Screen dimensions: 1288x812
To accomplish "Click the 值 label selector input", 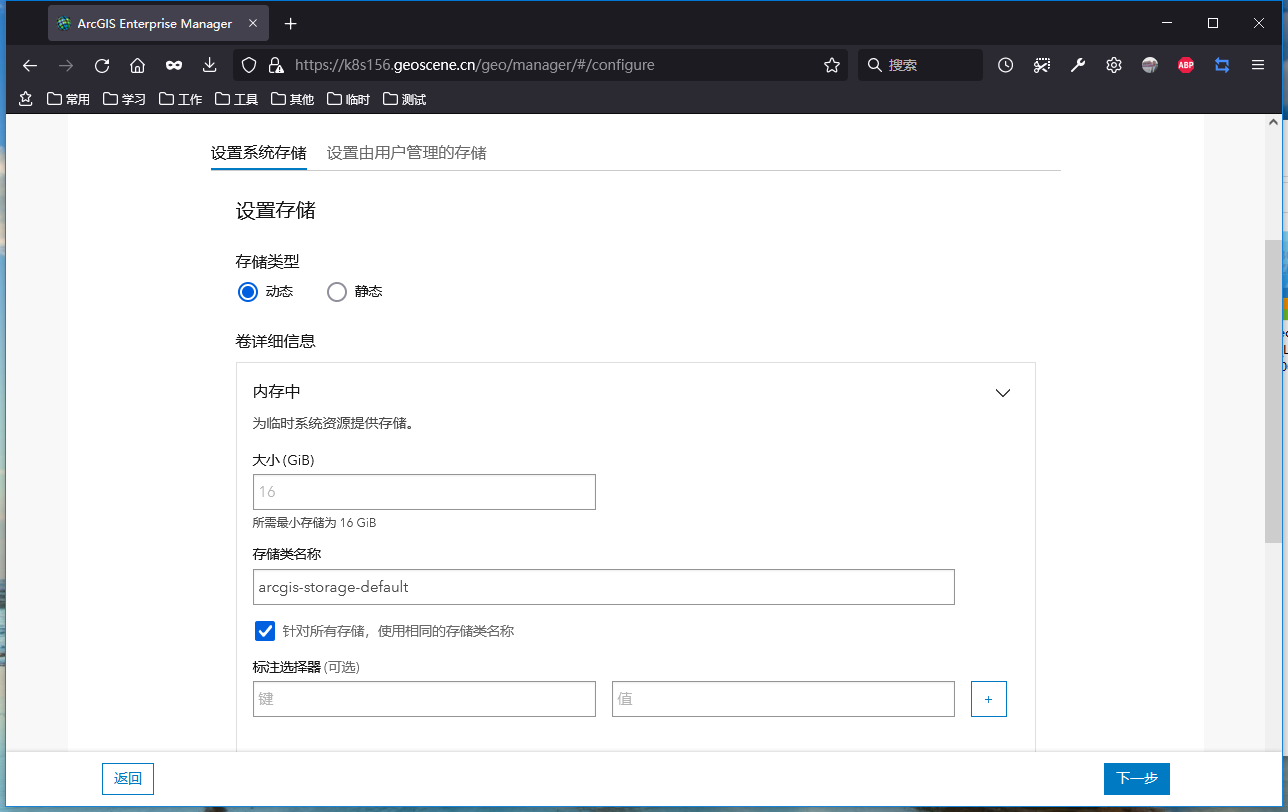I will point(783,699).
